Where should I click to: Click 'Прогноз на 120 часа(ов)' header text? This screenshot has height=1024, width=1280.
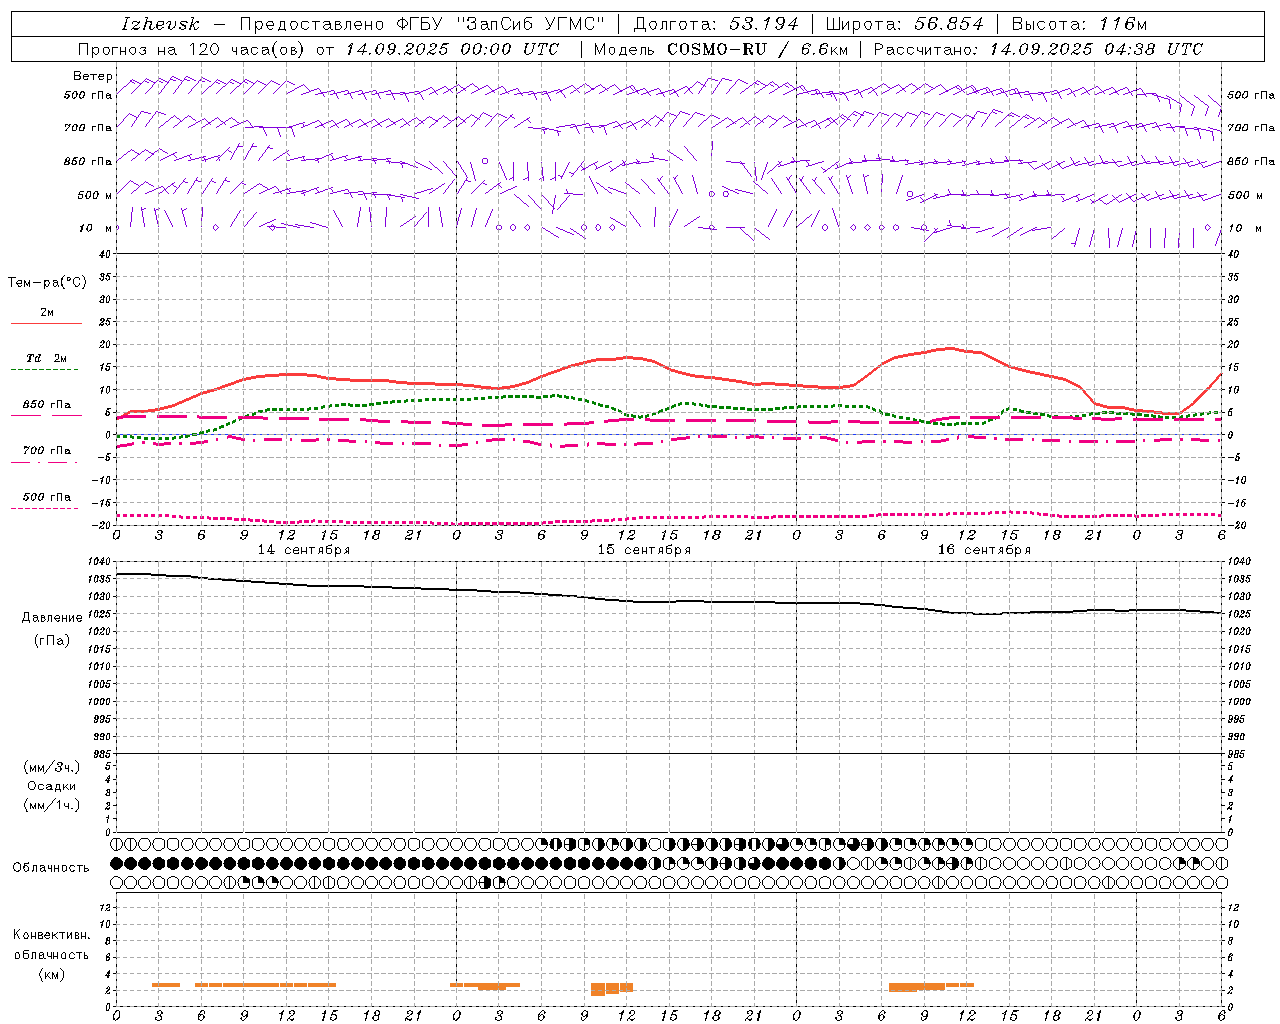pos(193,49)
